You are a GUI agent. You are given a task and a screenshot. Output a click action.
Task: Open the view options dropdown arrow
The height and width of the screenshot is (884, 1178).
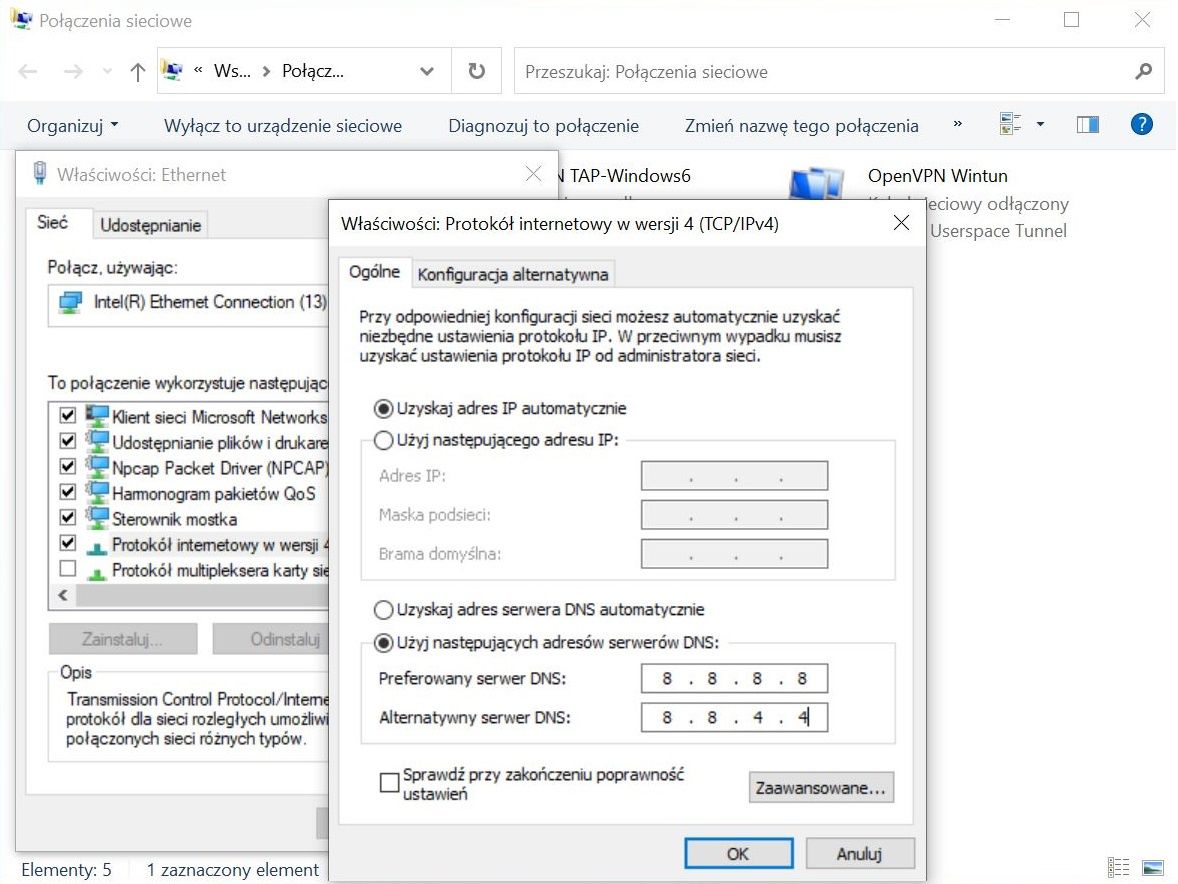(1041, 124)
